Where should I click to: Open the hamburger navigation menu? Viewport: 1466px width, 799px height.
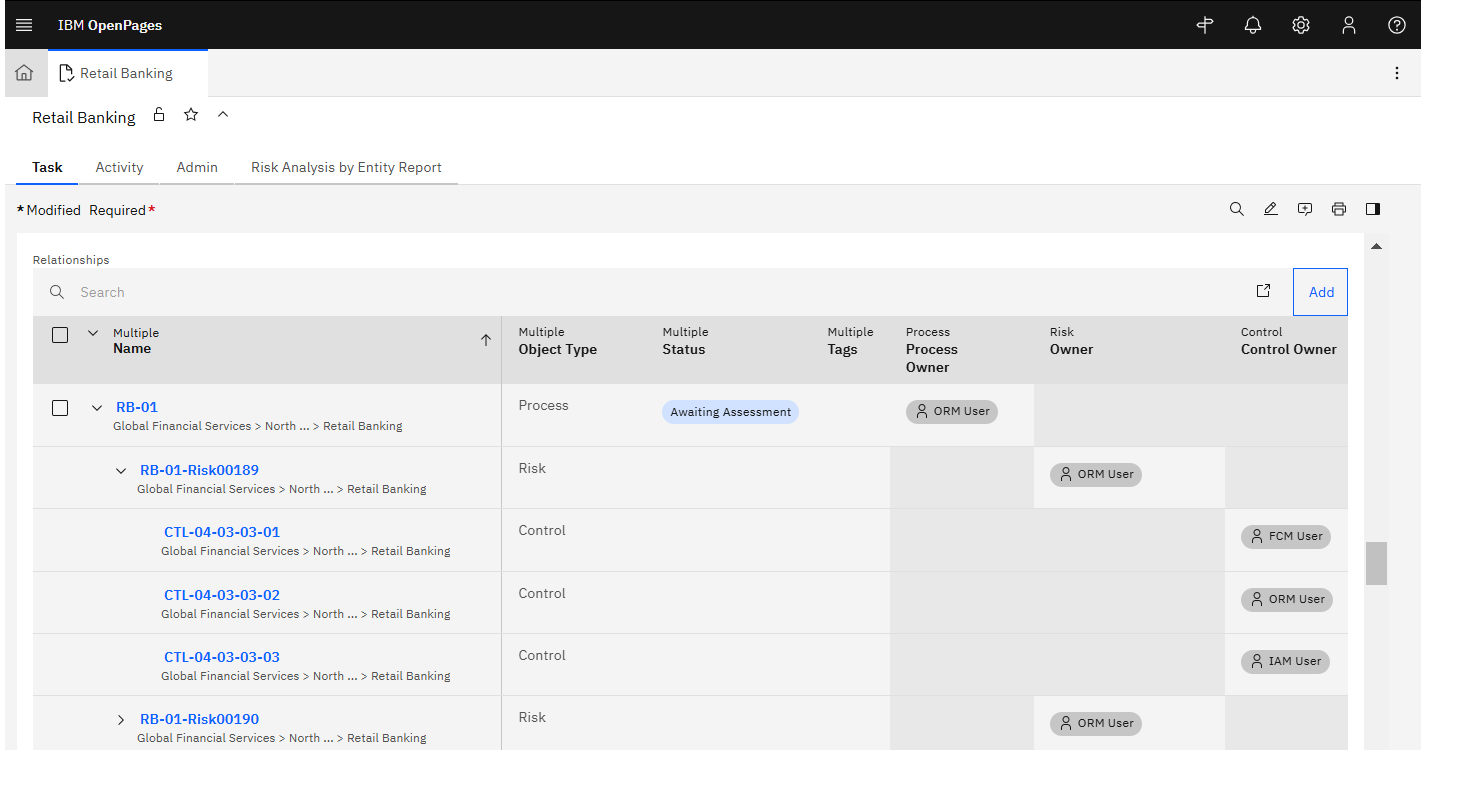[24, 24]
